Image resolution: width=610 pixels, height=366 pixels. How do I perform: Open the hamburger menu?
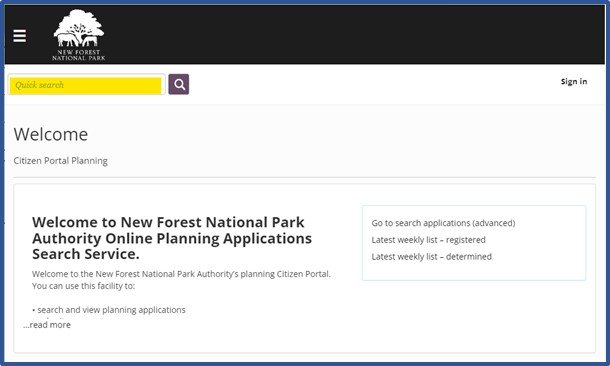click(x=19, y=36)
